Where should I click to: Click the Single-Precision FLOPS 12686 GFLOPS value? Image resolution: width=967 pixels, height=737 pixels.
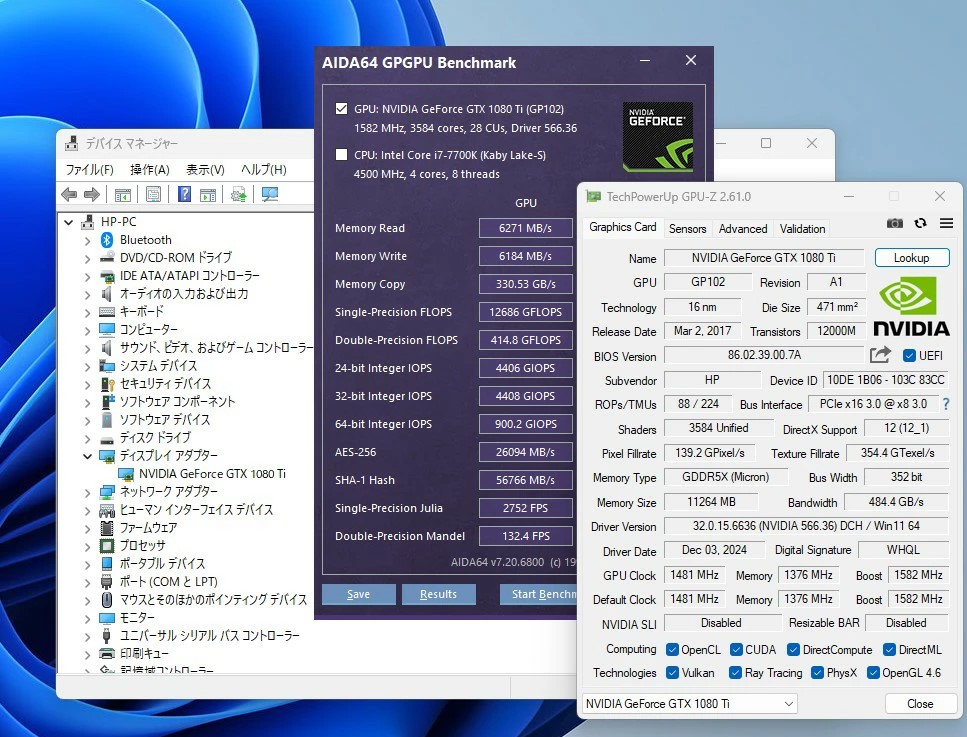[525, 312]
